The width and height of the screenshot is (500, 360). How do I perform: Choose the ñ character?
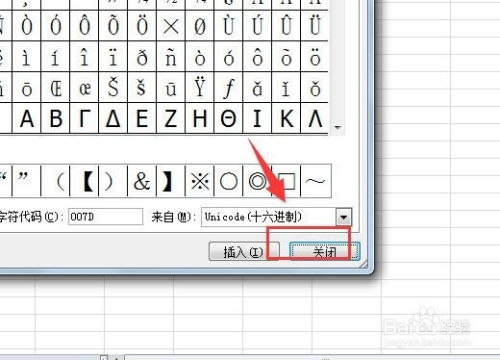point(171,56)
